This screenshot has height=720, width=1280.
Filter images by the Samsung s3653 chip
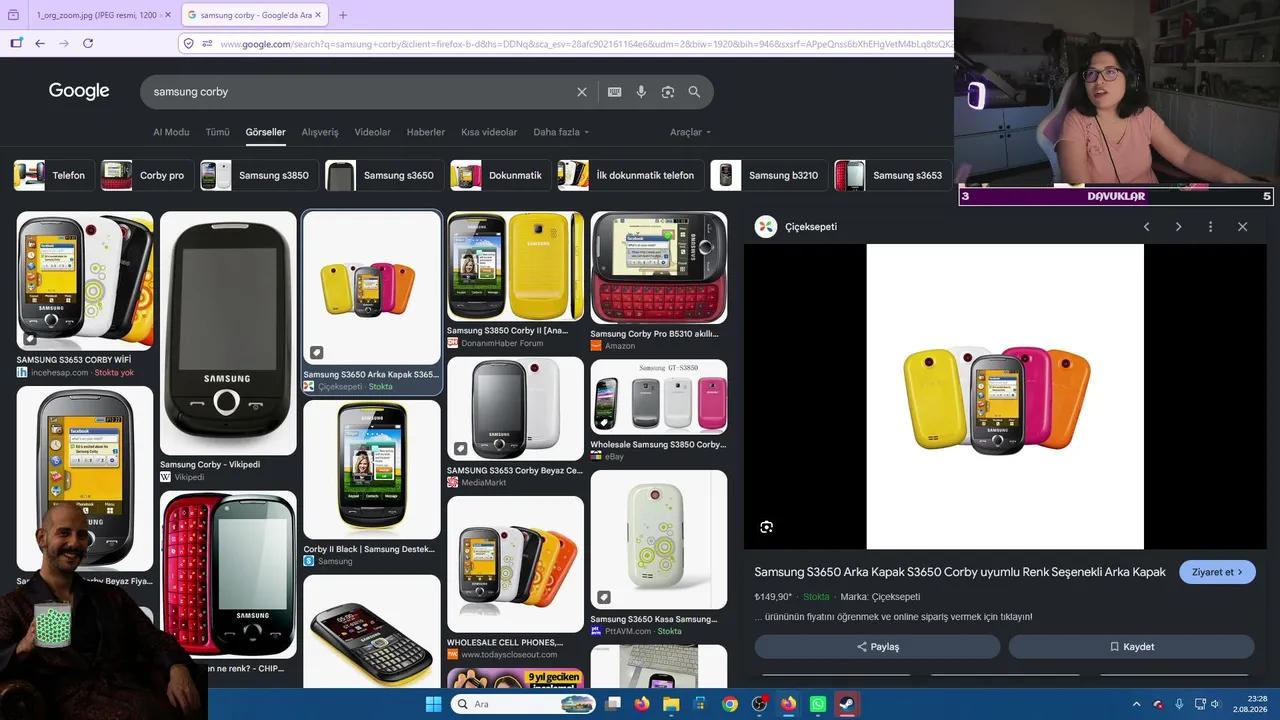point(893,175)
